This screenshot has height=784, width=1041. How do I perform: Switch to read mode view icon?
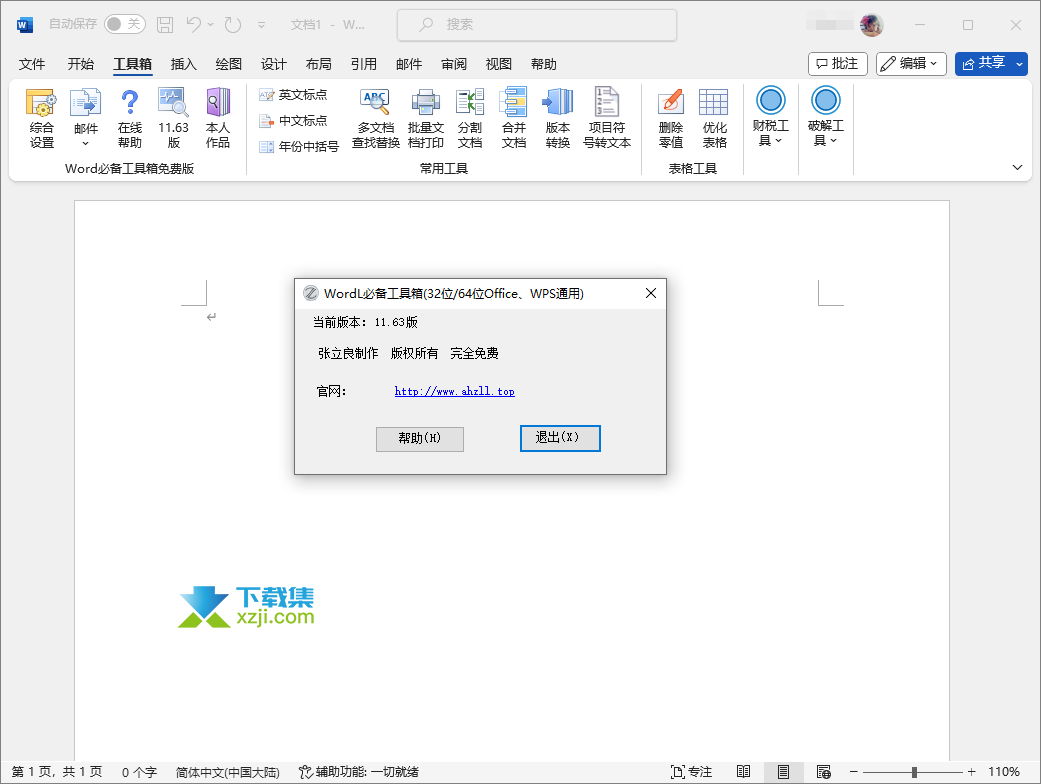[744, 772]
